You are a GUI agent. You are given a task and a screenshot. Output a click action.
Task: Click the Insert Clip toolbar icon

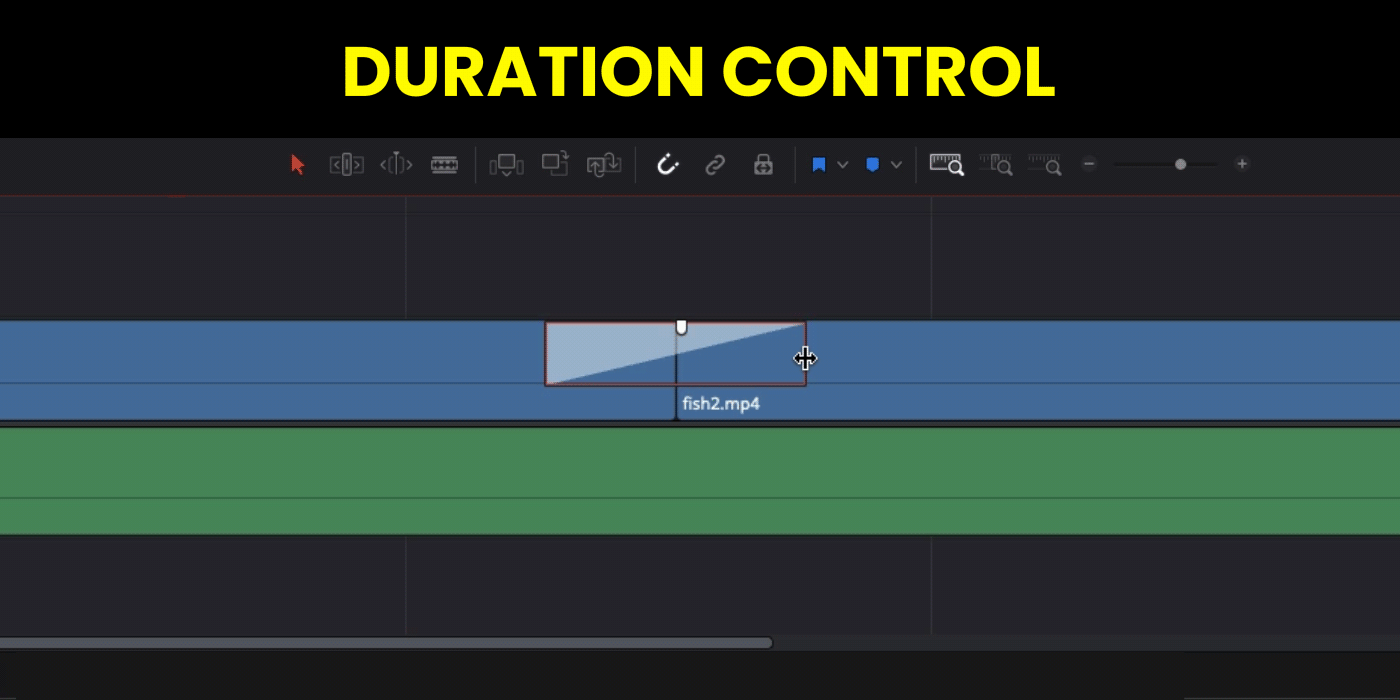(x=506, y=165)
